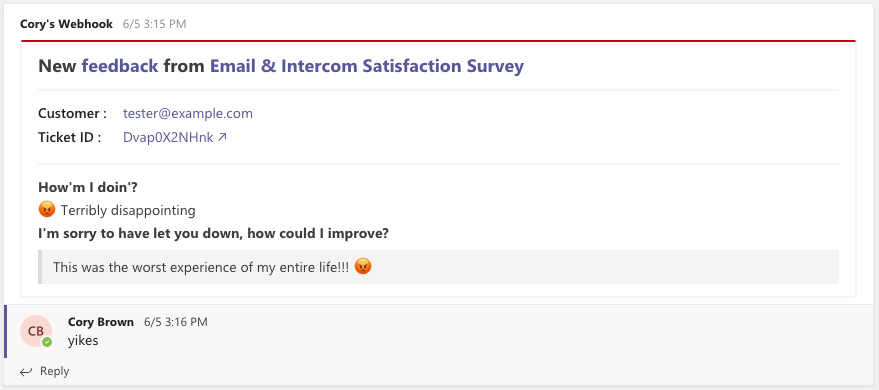This screenshot has width=879, height=390.
Task: Click the green available status badge
Action: pos(47,342)
